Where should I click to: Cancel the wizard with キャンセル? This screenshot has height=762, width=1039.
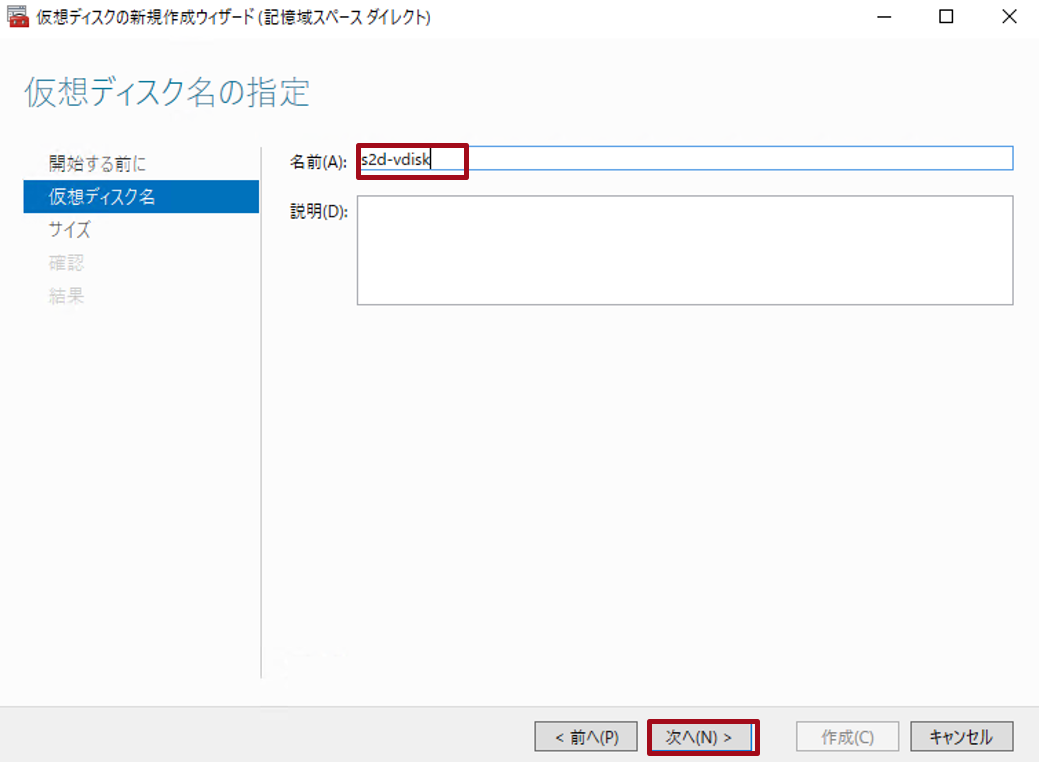click(961, 736)
